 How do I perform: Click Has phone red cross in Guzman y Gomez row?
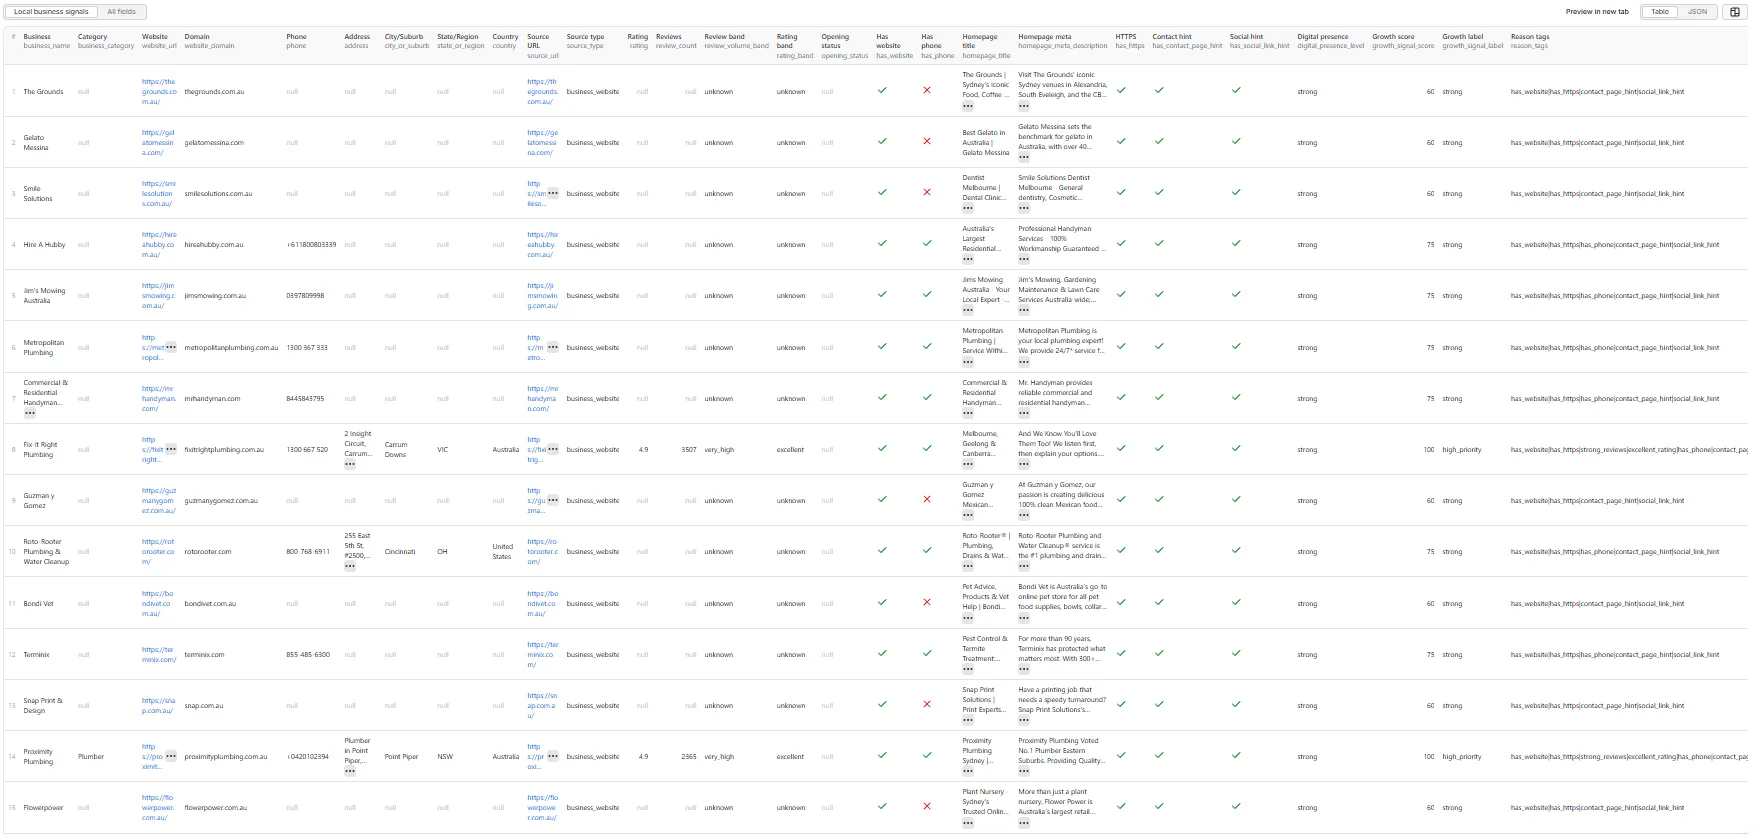(927, 499)
